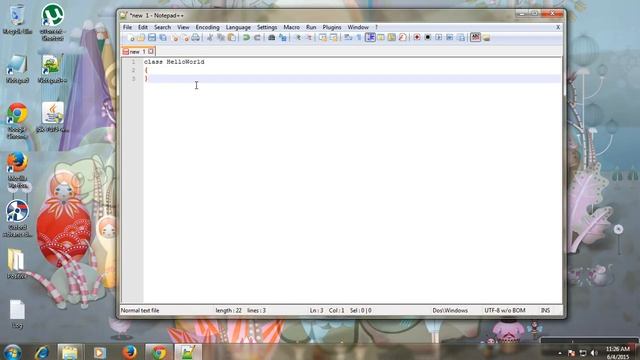This screenshot has width=640, height=360.
Task: Click the Paste clipboard icon
Action: pos(231,38)
